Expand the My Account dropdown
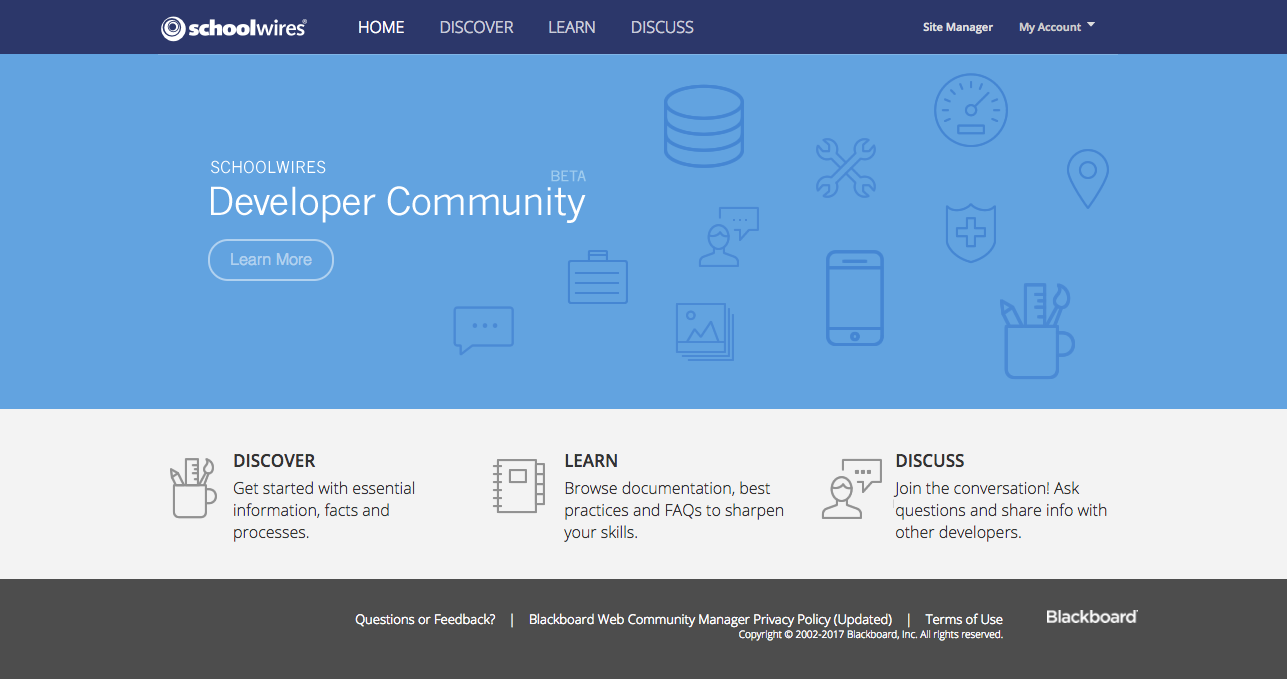 click(1057, 28)
